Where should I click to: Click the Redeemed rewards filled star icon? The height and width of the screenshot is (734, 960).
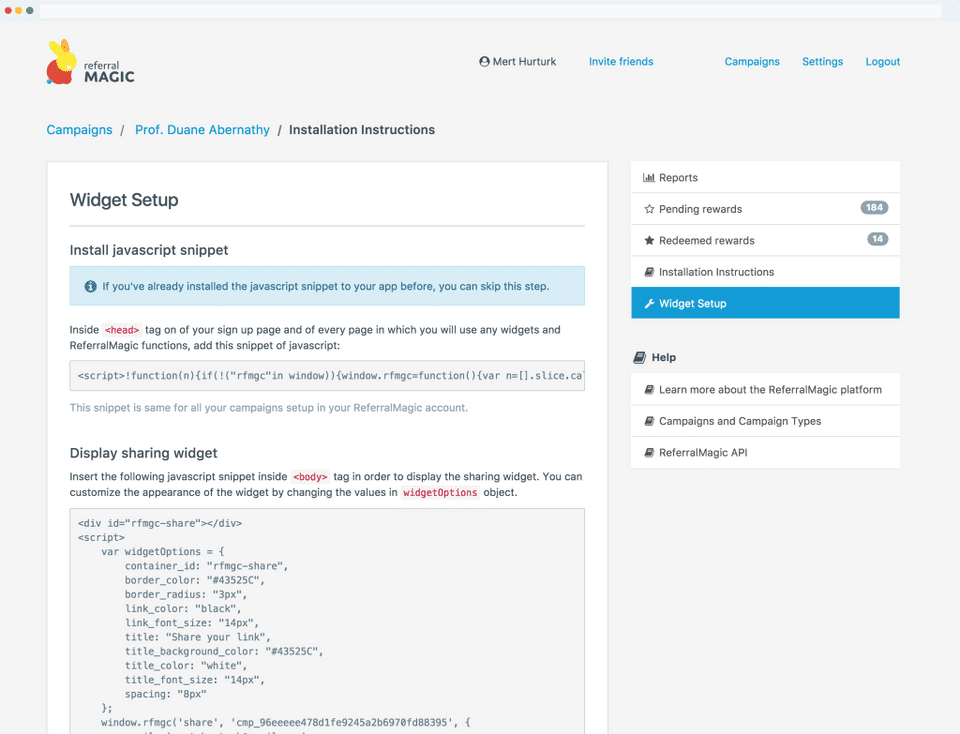(x=649, y=241)
